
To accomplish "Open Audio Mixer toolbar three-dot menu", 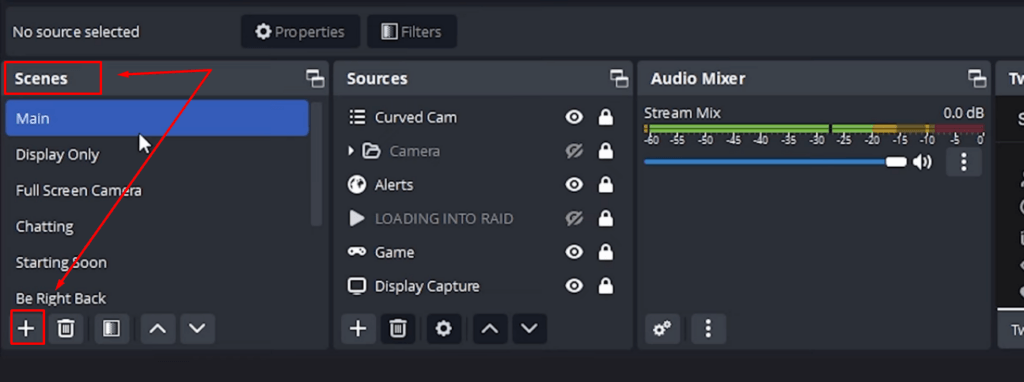I will click(709, 328).
